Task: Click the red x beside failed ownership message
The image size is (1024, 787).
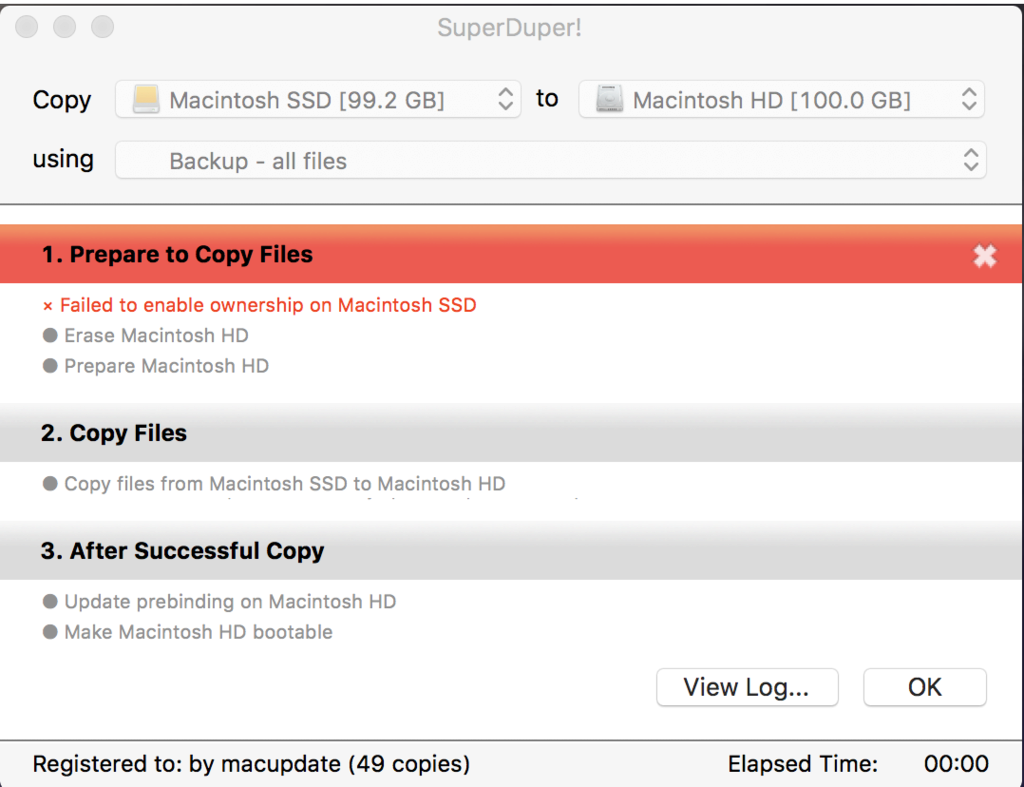Action: (x=47, y=306)
